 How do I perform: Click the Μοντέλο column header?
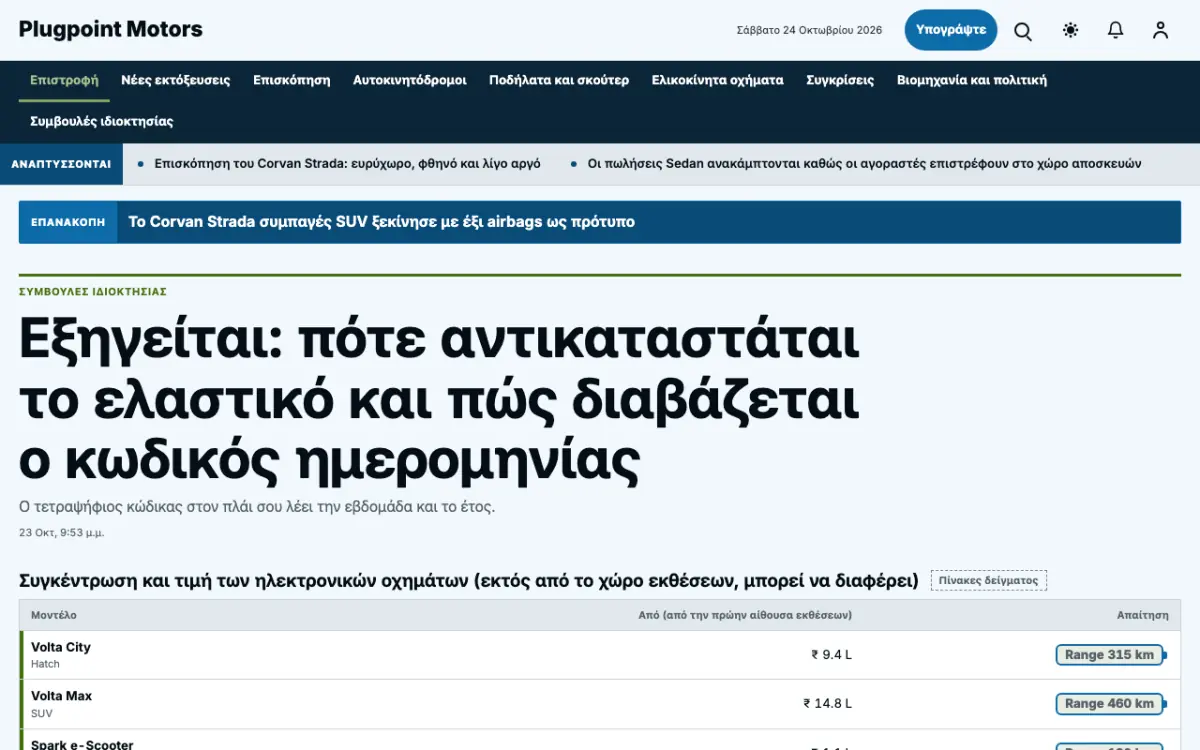tap(54, 615)
